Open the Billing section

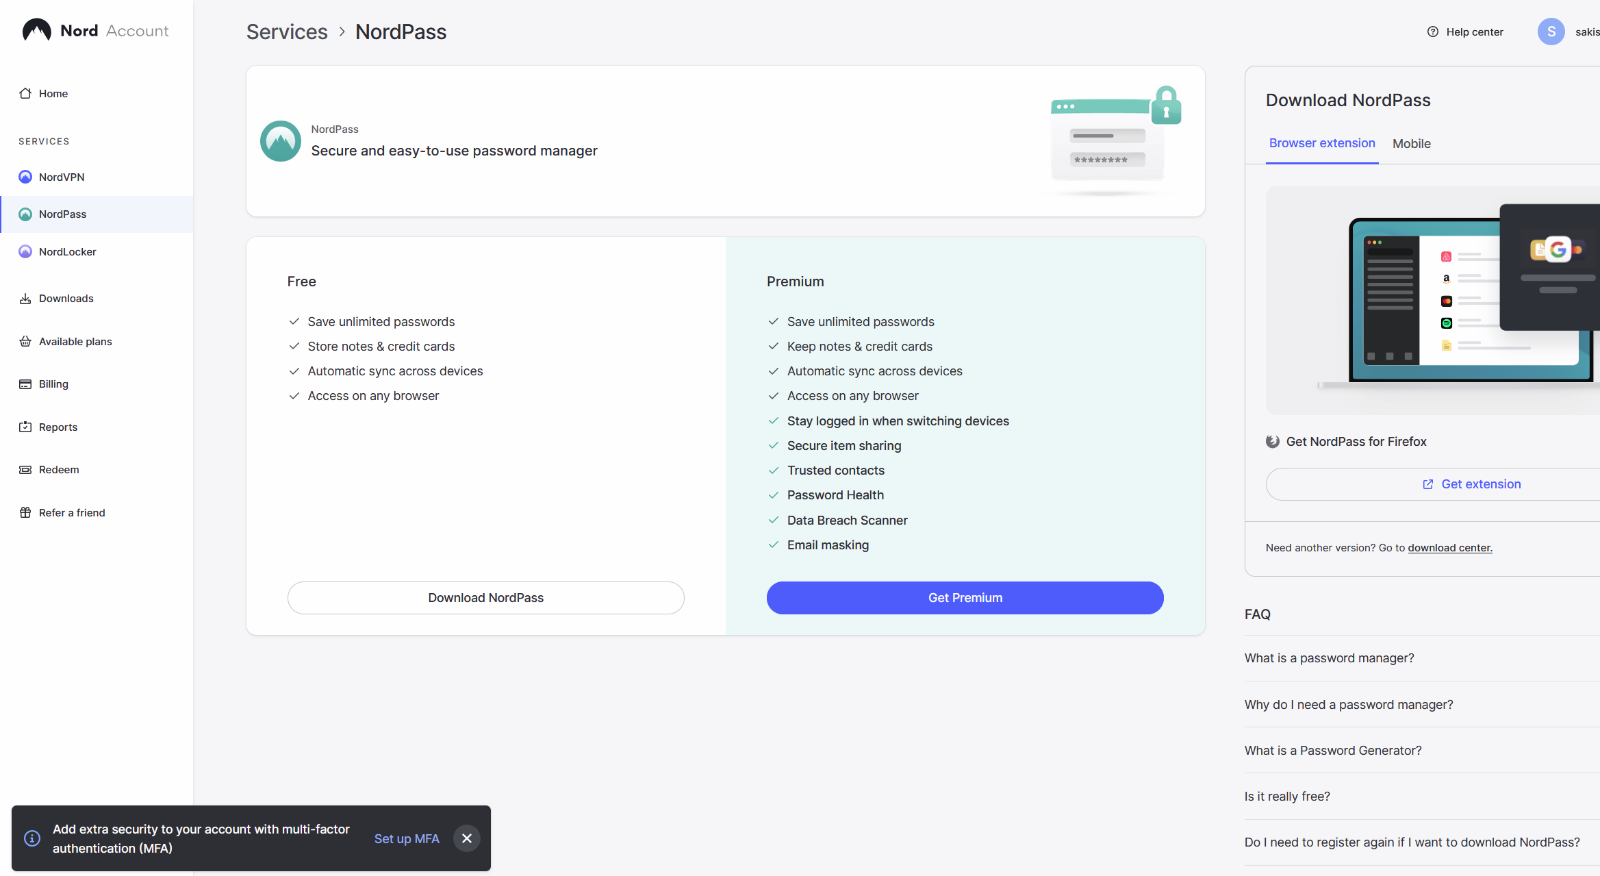(97, 384)
